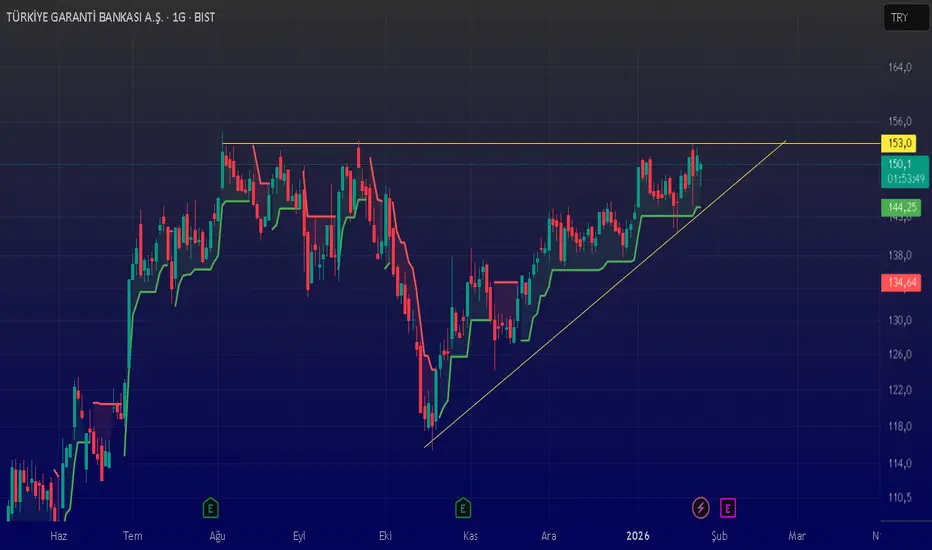The height and width of the screenshot is (550, 932).
Task: Click the 110,5 price axis label
Action: (899, 497)
